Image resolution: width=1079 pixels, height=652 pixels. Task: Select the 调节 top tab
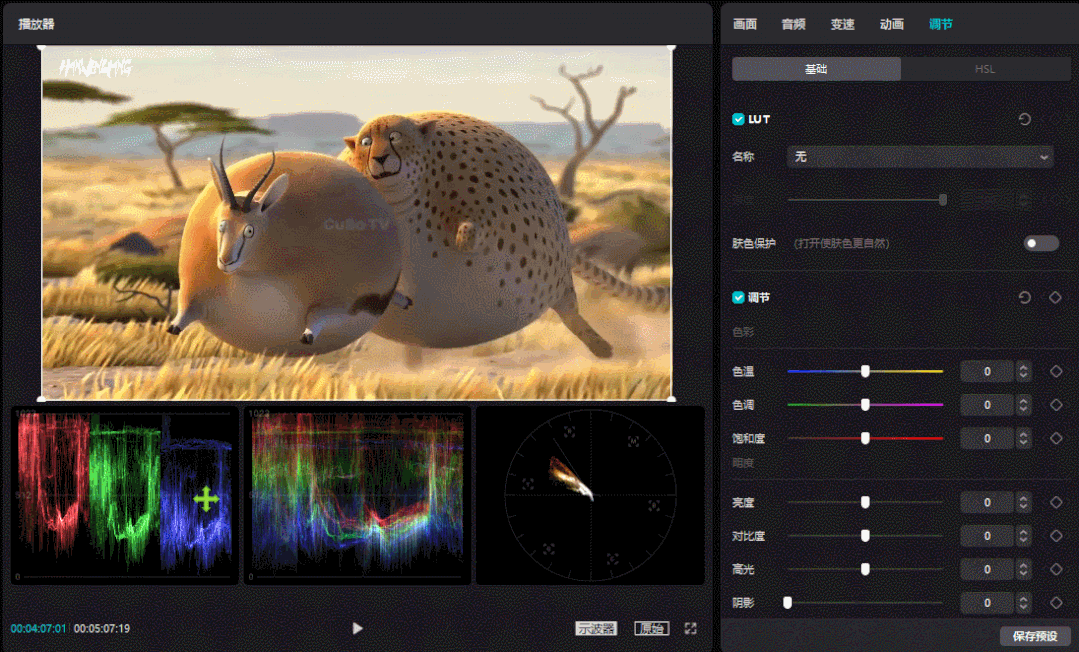click(941, 24)
